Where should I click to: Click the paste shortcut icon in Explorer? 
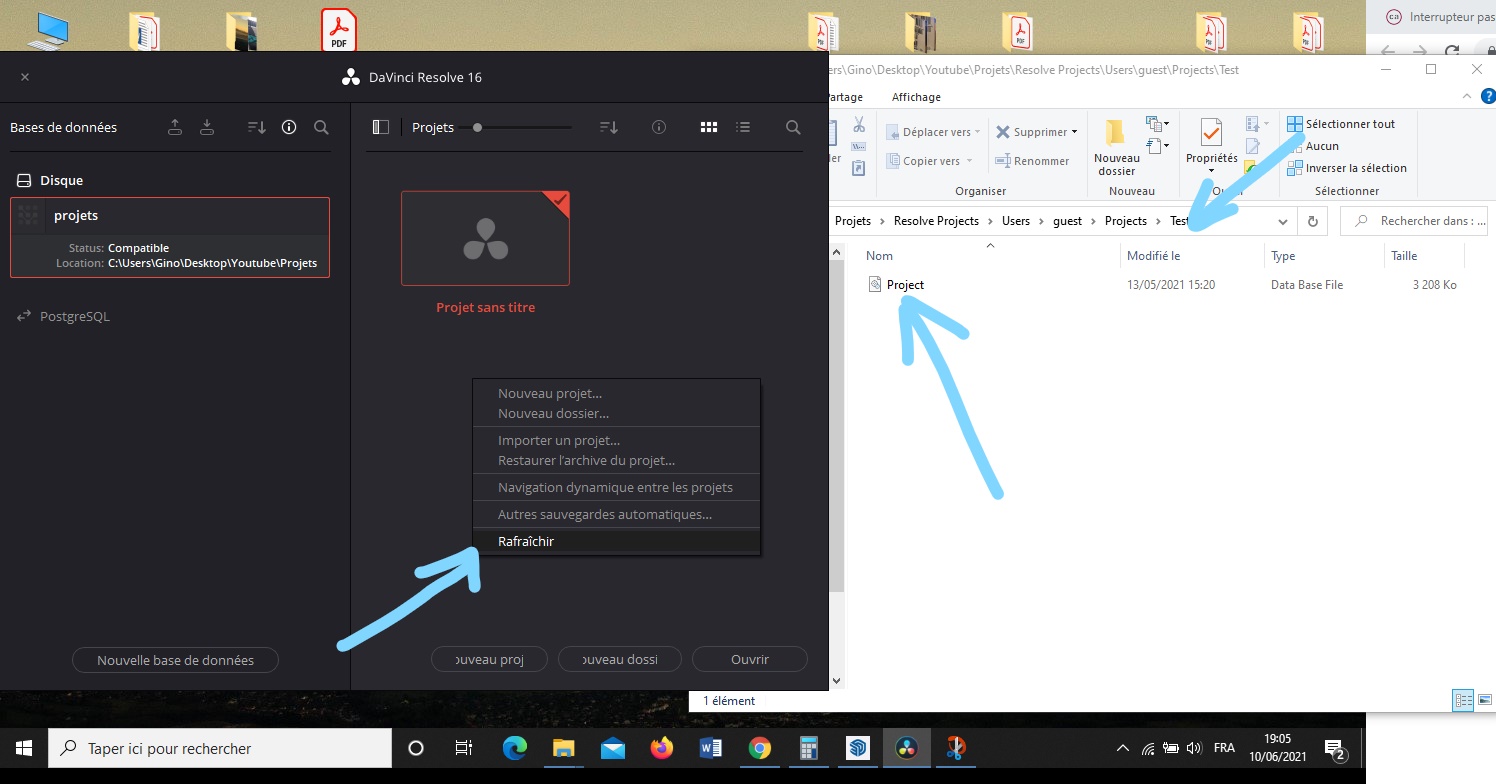coord(858,167)
